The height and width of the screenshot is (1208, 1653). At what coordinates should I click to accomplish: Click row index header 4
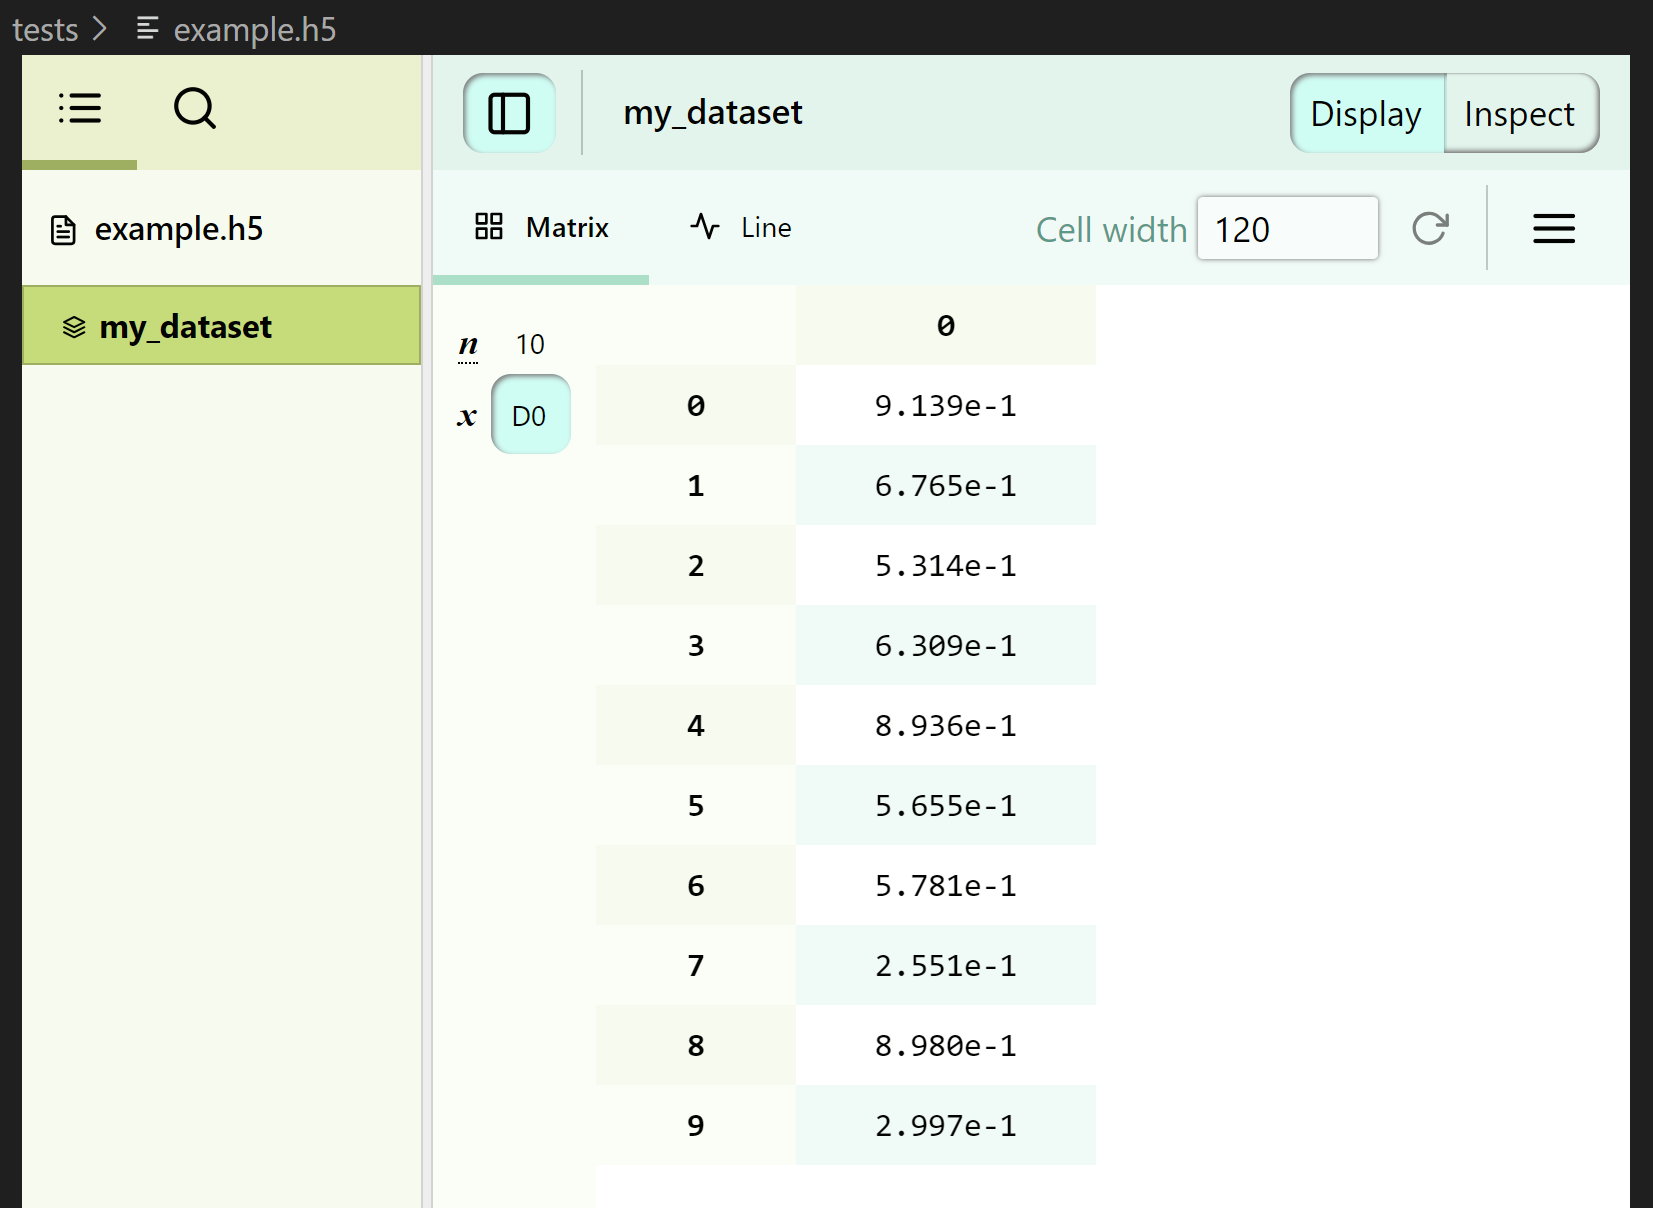(x=696, y=725)
